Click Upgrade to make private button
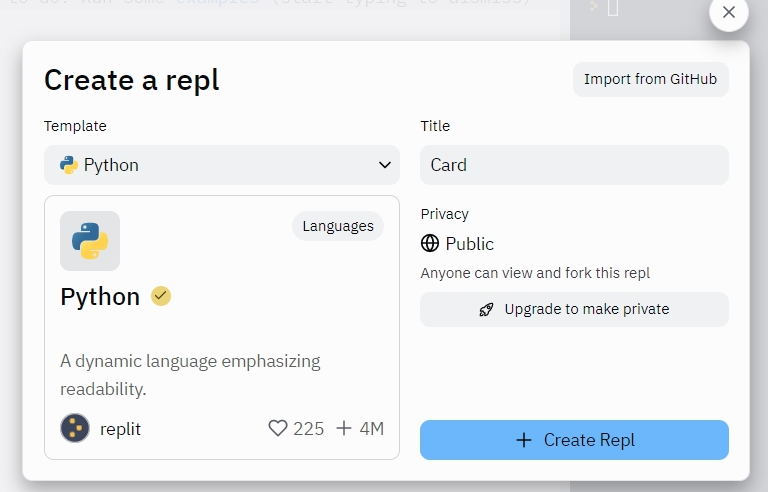Screen dimensions: 768x492 574,309
